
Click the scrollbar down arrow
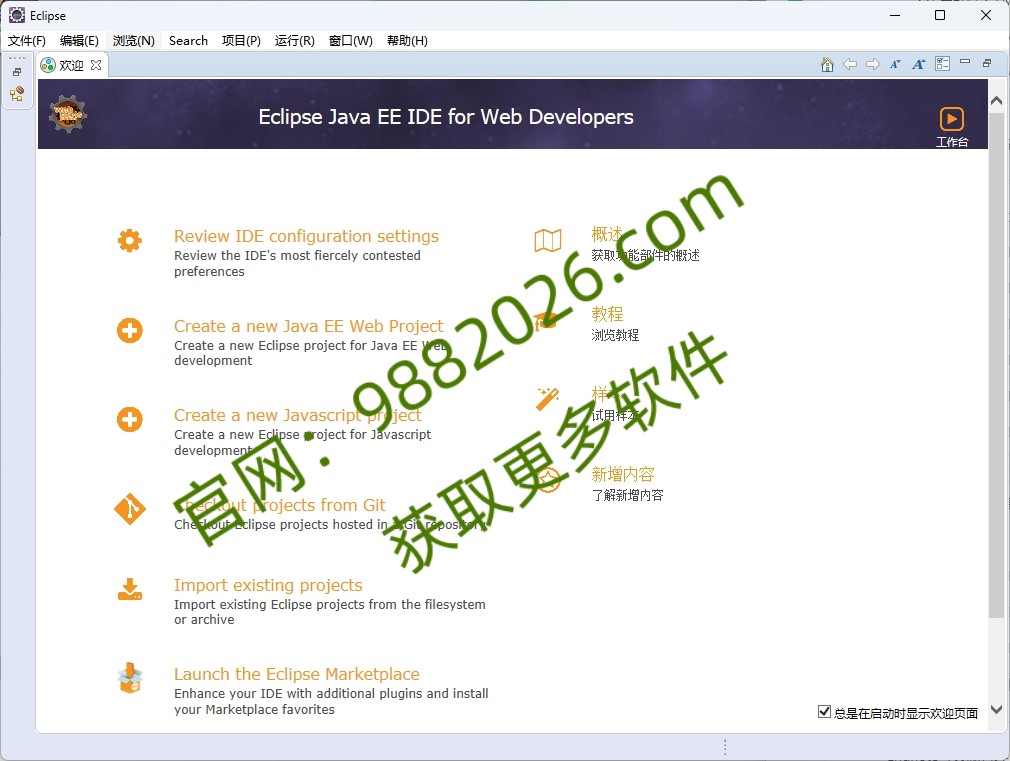tap(997, 710)
